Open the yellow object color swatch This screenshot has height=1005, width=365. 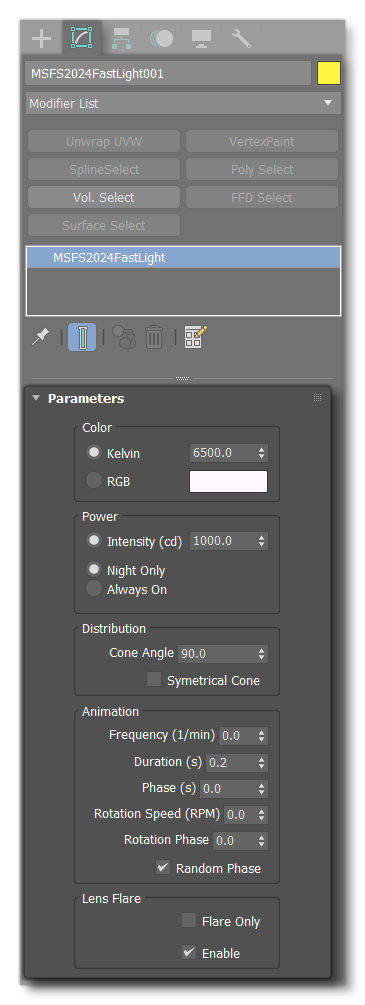point(328,74)
